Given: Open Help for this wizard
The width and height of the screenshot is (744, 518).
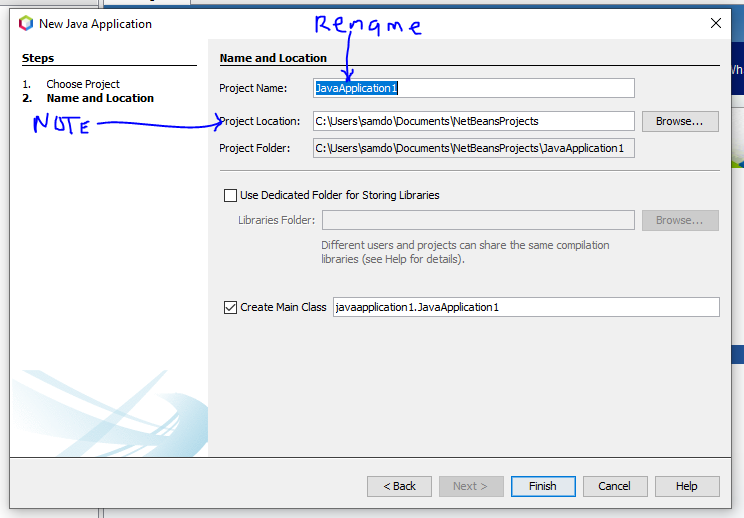Looking at the screenshot, I should tap(687, 487).
